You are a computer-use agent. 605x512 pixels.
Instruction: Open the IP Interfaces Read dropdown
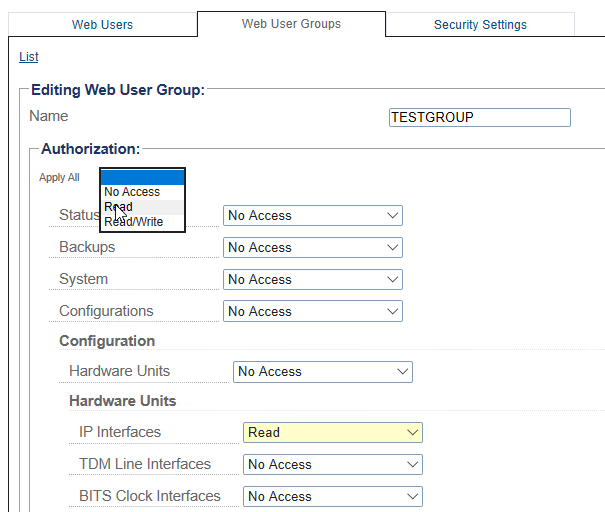pos(333,433)
